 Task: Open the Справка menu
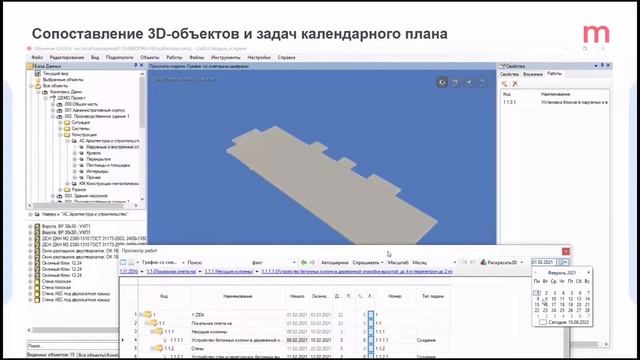coord(287,58)
